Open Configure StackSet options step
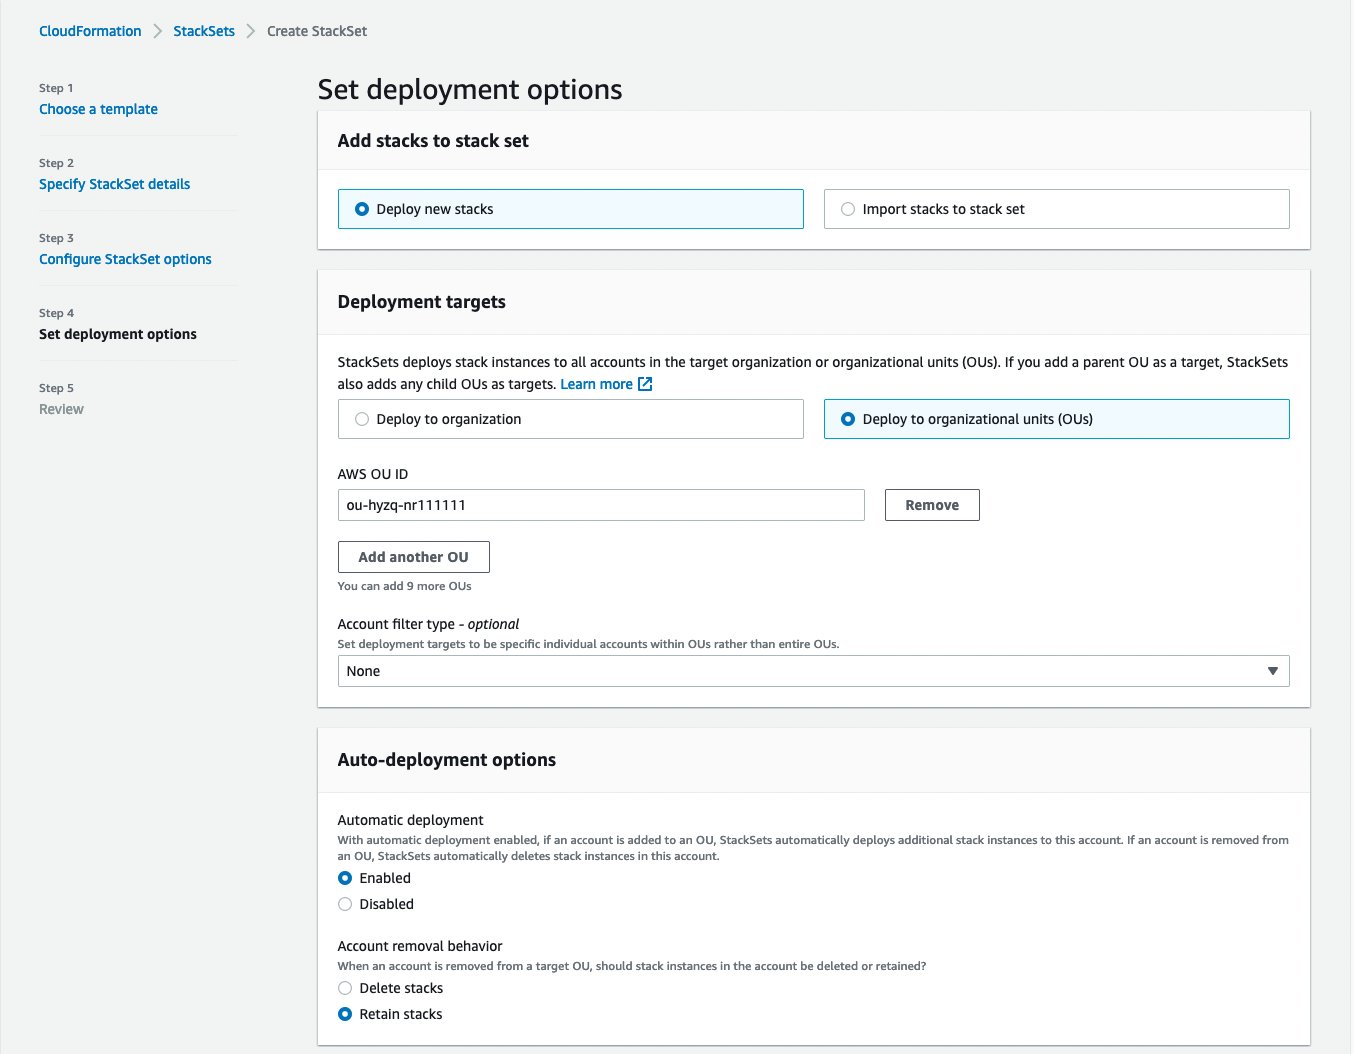 [x=125, y=259]
